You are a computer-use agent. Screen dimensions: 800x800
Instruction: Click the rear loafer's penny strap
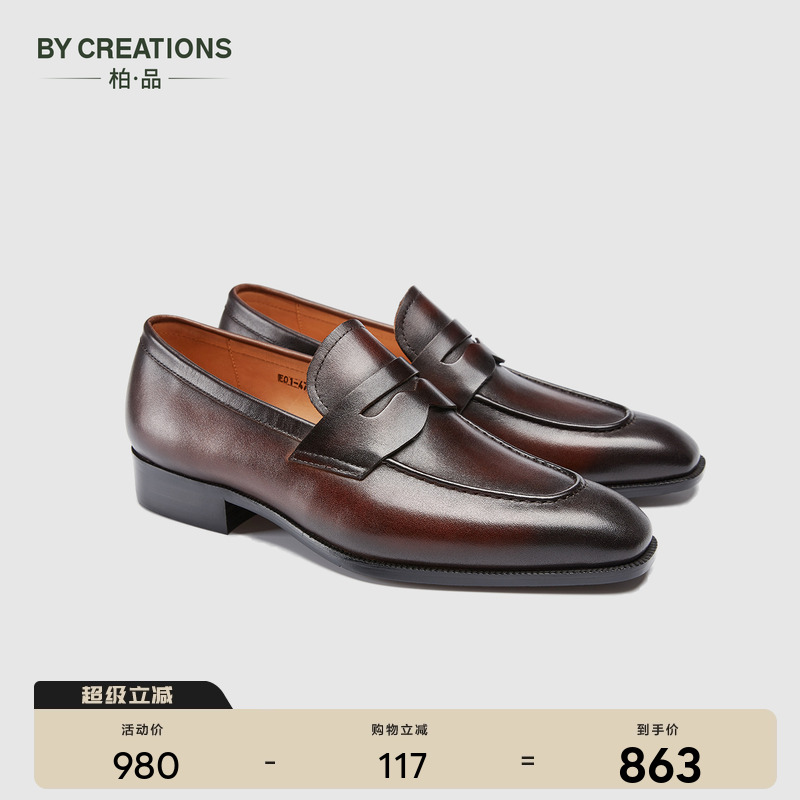[x=443, y=348]
